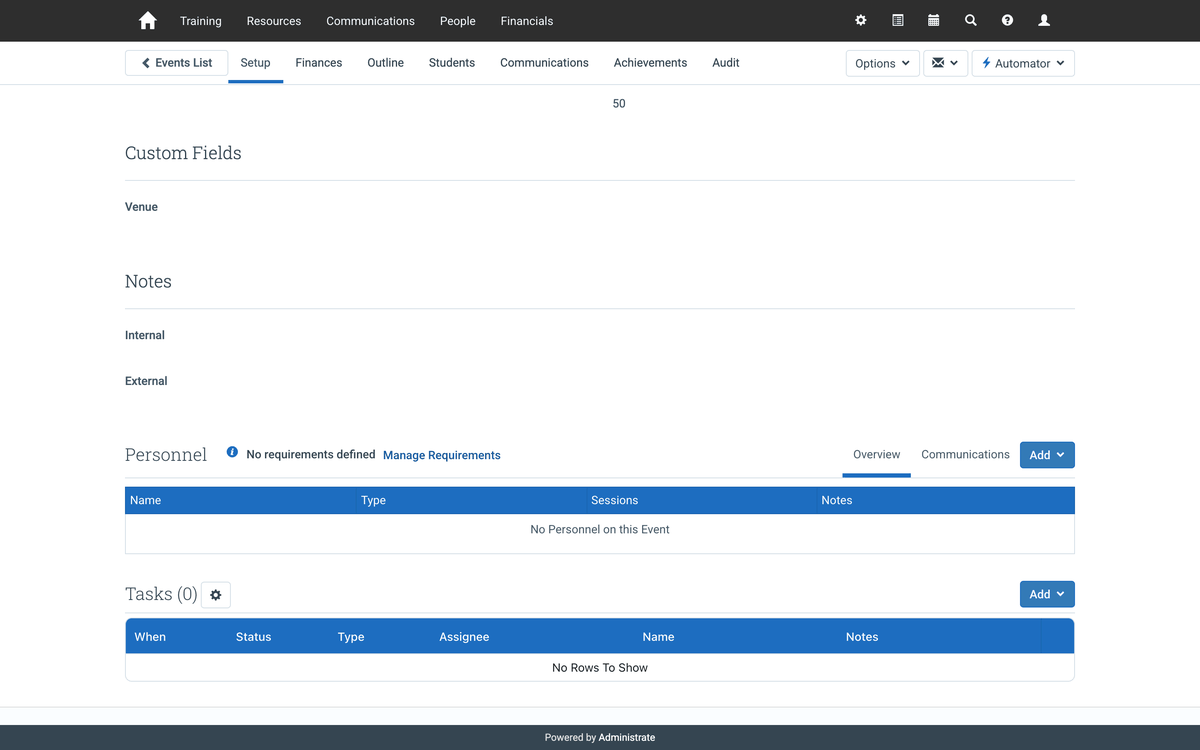Go to the home icon
The height and width of the screenshot is (750, 1200).
[x=147, y=20]
